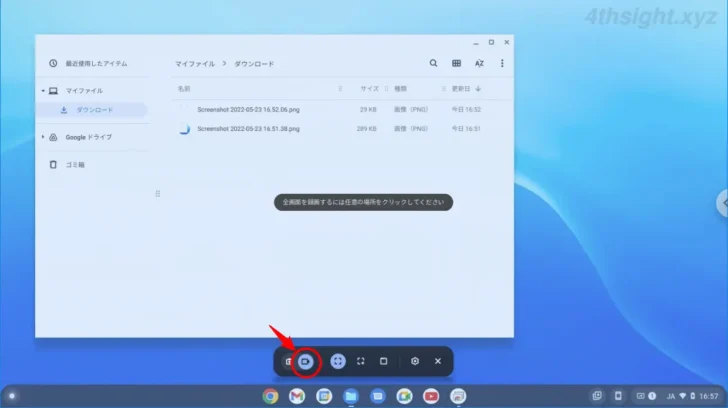Switch capture bar to screenshot mode
This screenshot has width=728, height=408.
288,361
